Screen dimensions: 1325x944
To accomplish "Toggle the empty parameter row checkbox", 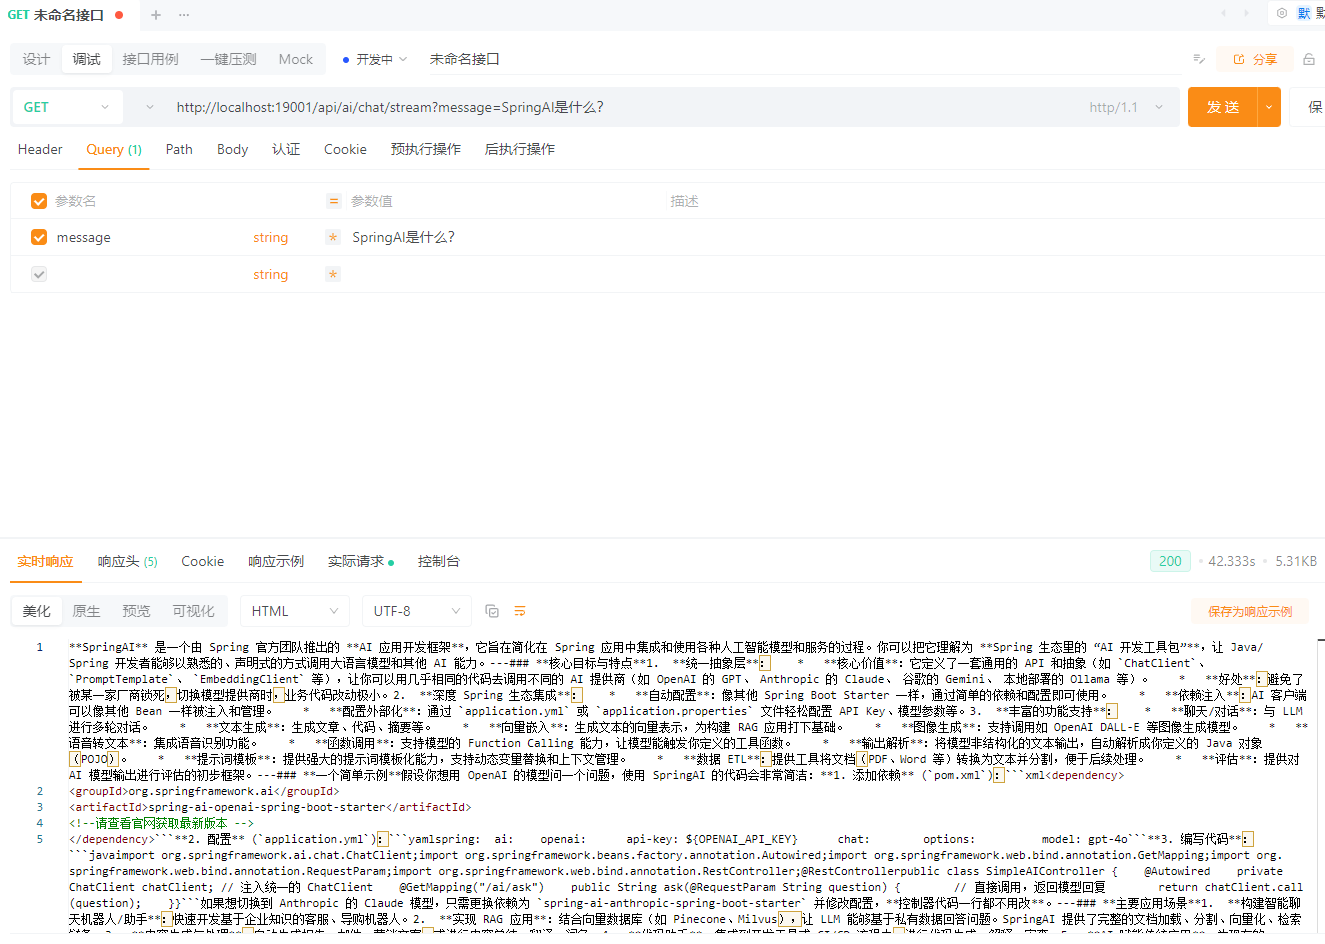I will pyautogui.click(x=39, y=274).
